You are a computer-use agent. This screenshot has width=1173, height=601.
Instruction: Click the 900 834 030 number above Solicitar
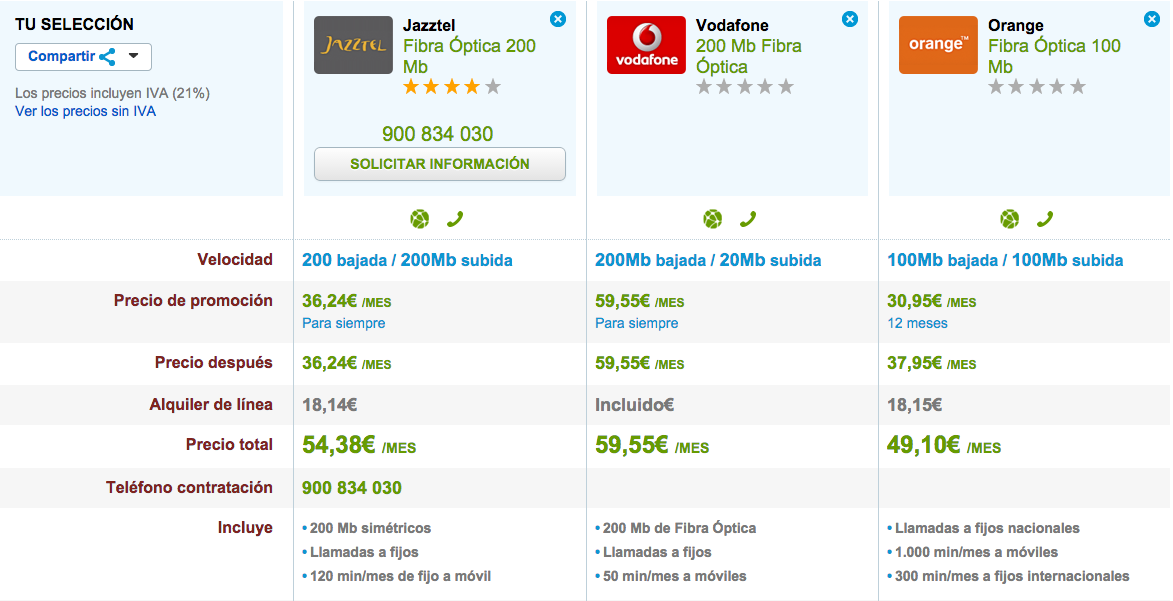coord(438,134)
